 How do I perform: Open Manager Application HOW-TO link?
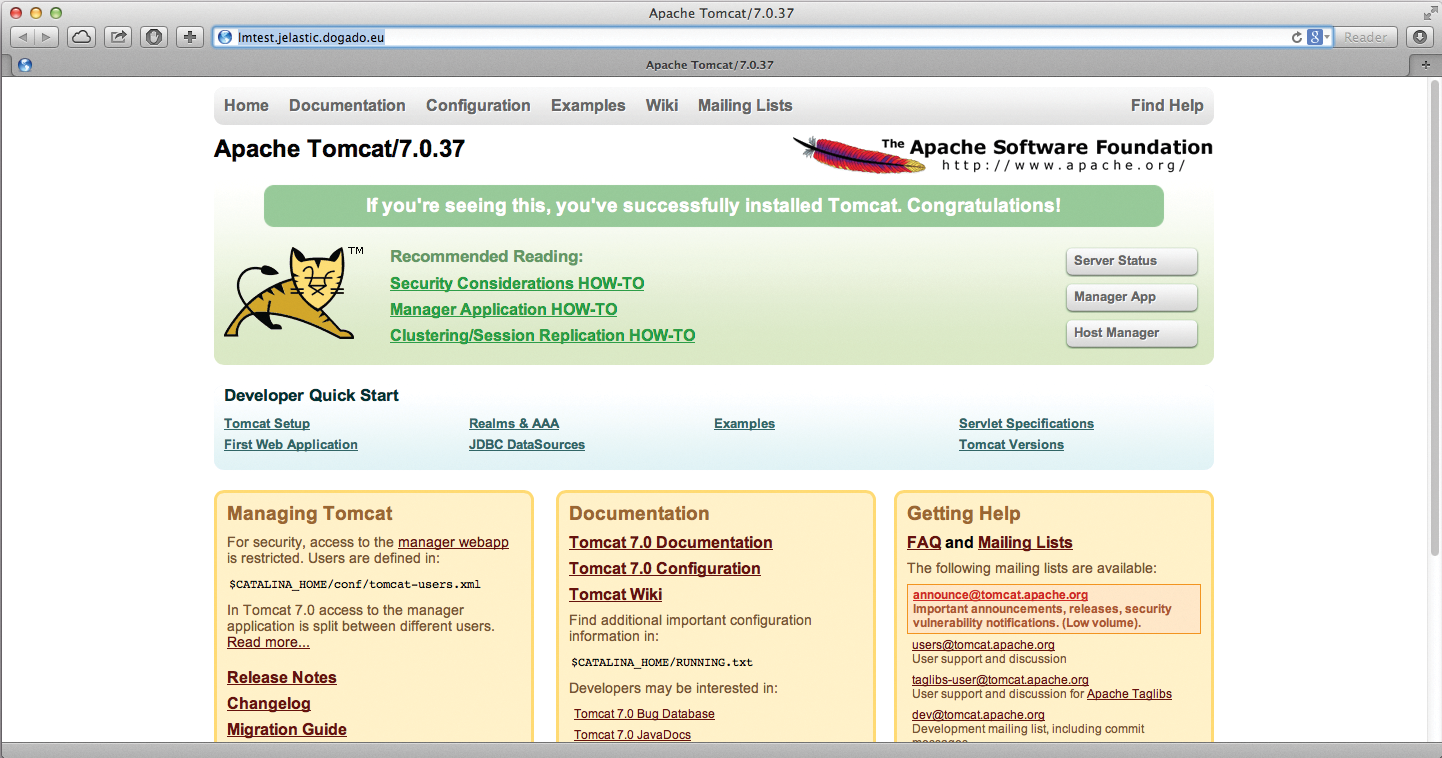[x=504, y=309]
